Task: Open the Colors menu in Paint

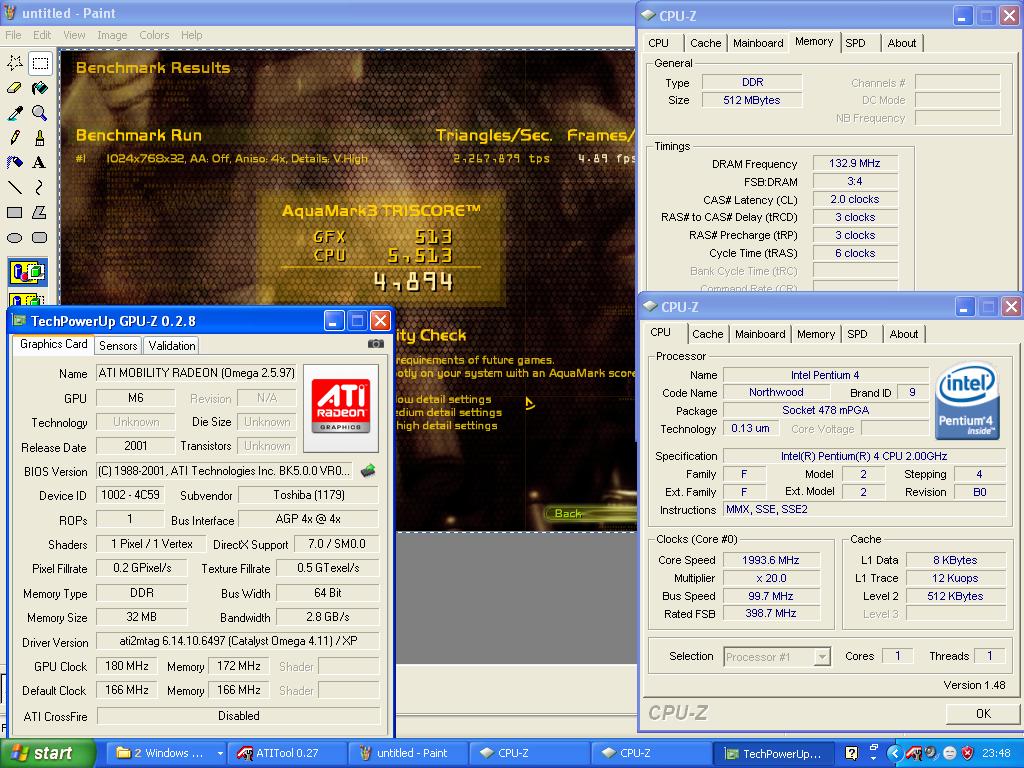Action: 154,35
